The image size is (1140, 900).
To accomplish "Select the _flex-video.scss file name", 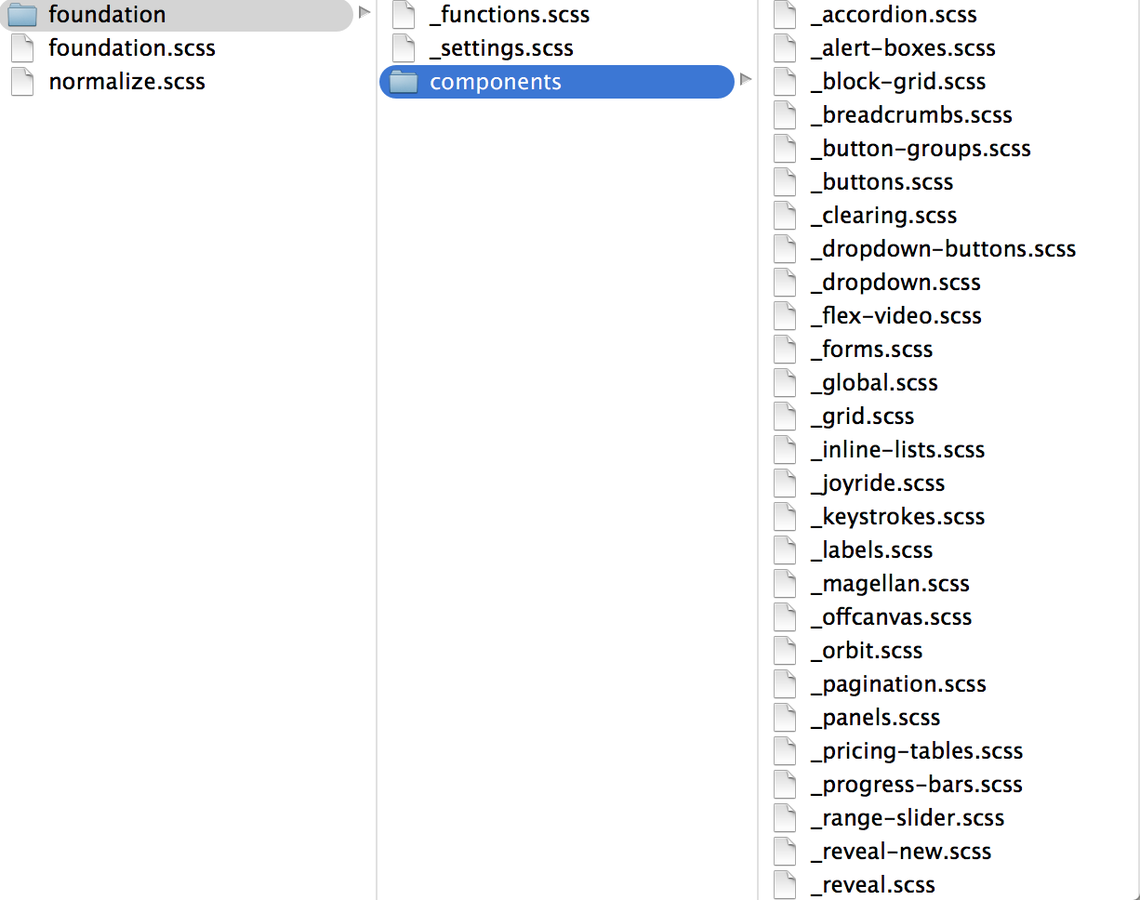I will point(896,316).
